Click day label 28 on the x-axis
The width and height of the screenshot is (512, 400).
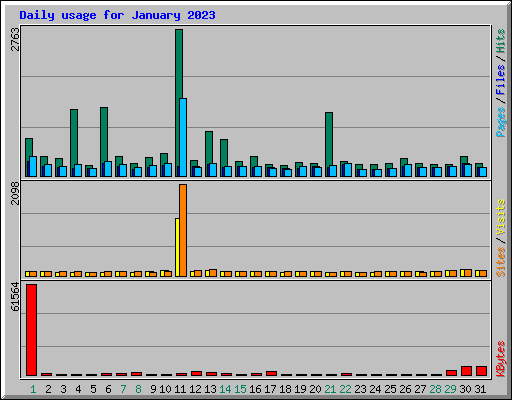[435, 389]
